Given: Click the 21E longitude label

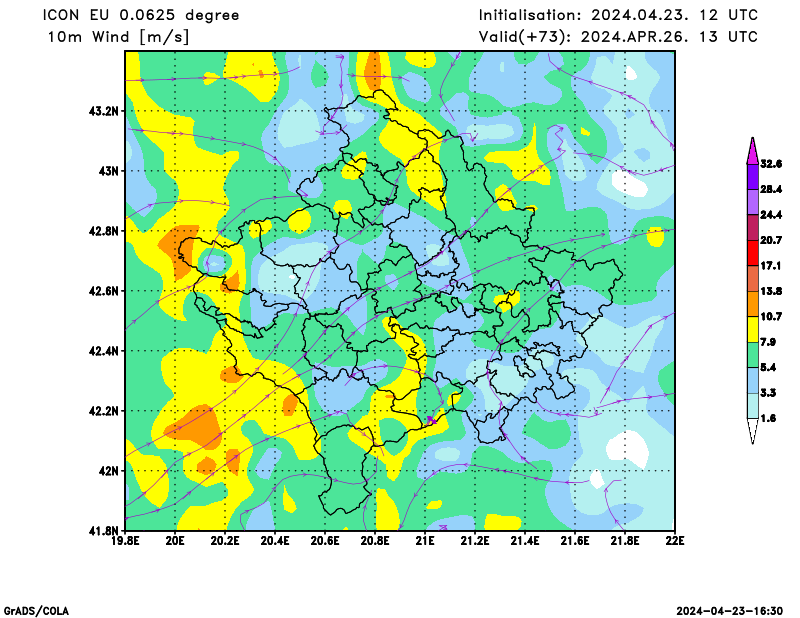Looking at the screenshot, I should click(x=425, y=541).
